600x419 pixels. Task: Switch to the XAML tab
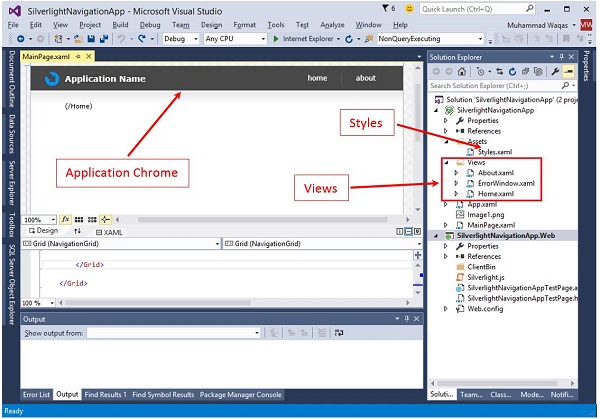[109, 232]
